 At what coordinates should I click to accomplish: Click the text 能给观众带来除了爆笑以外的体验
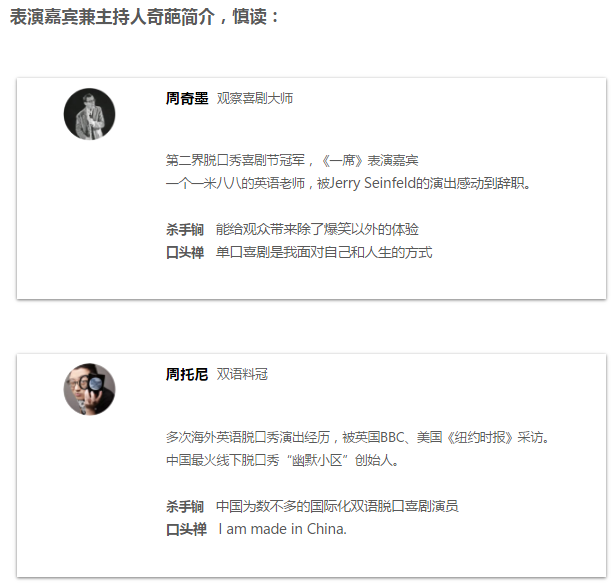(317, 229)
